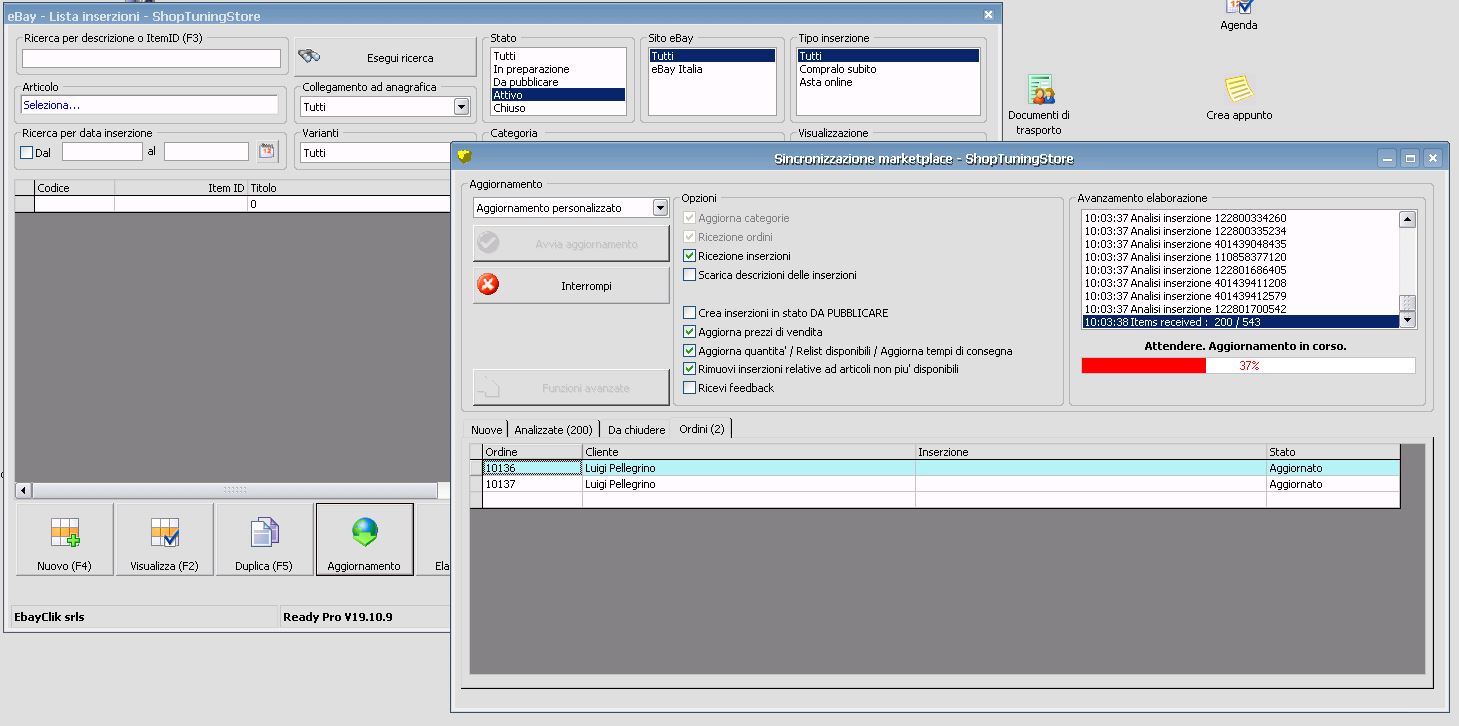Click the Funzioni avanzate button
The width and height of the screenshot is (1459, 726).
point(571,388)
